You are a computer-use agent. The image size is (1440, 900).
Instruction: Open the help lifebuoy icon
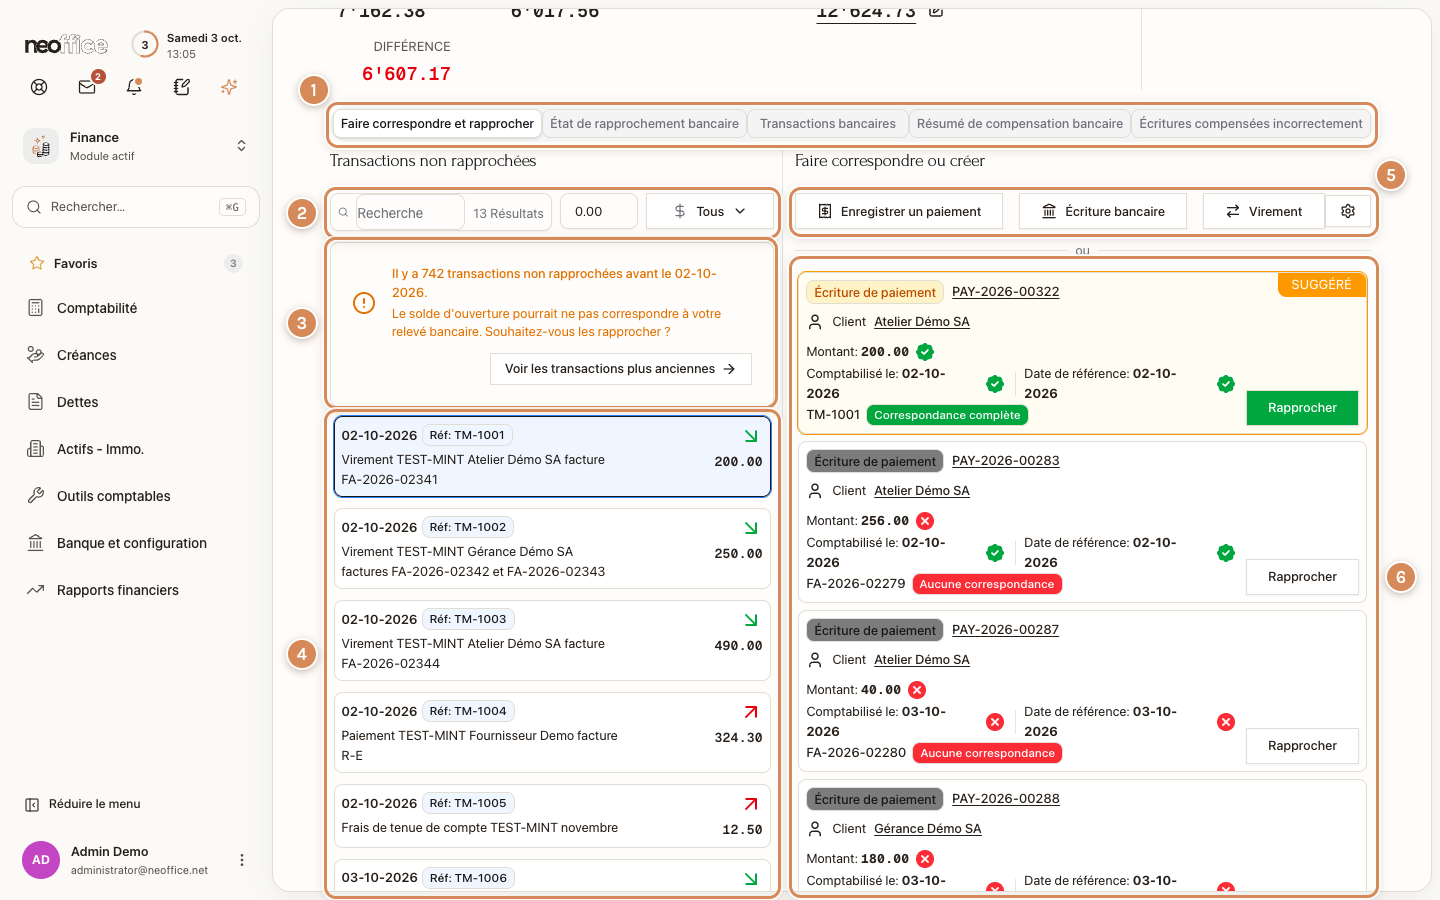click(x=39, y=87)
